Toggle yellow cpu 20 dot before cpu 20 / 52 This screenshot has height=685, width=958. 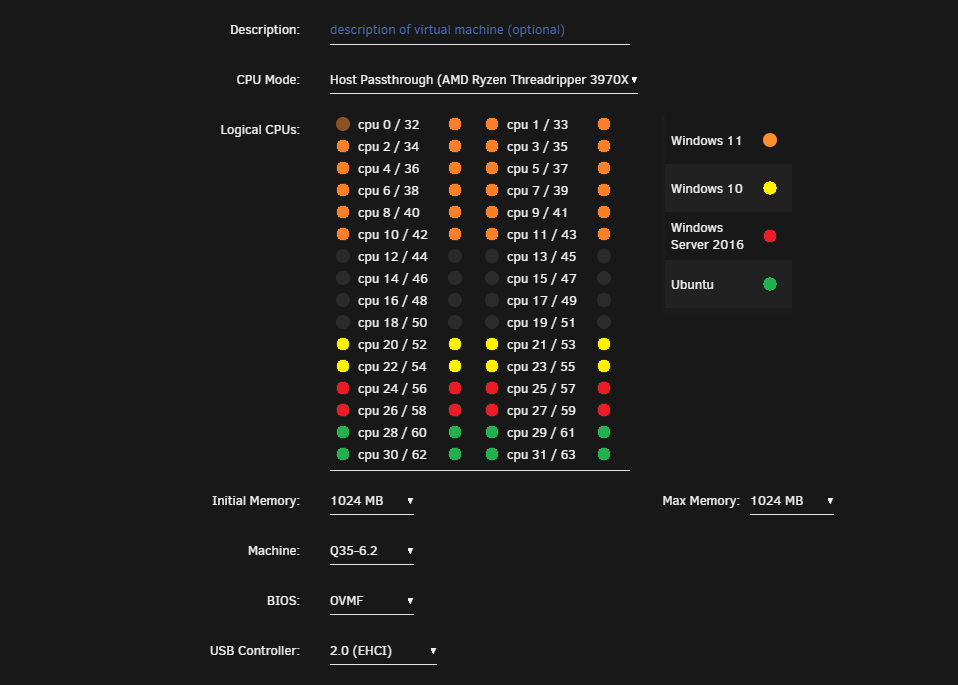[343, 345]
